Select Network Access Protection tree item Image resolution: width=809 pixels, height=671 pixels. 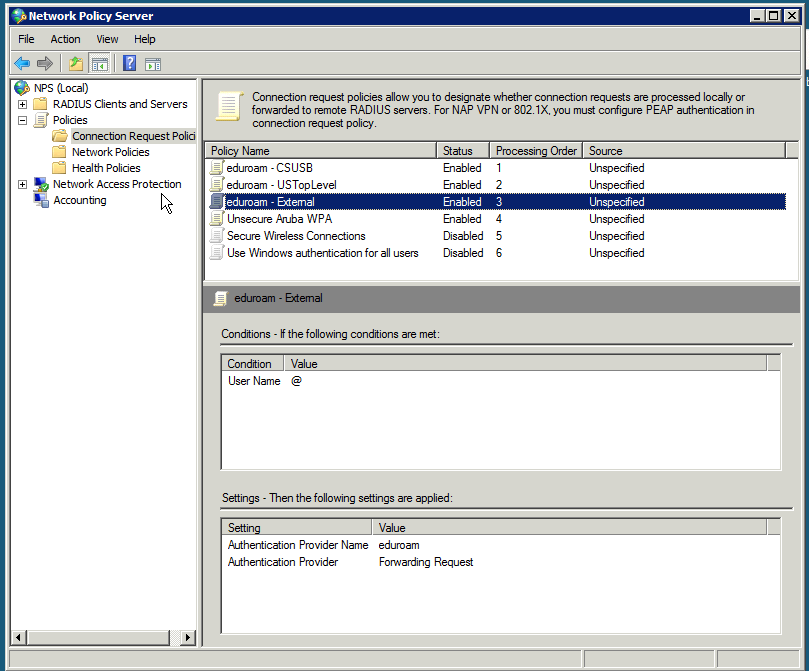[117, 184]
